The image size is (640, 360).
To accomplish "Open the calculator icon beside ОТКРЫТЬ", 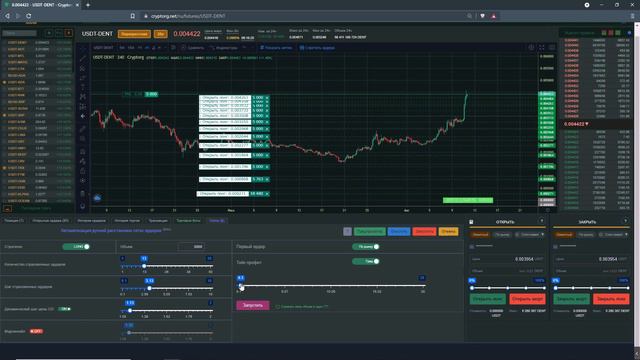I will [x=471, y=222].
